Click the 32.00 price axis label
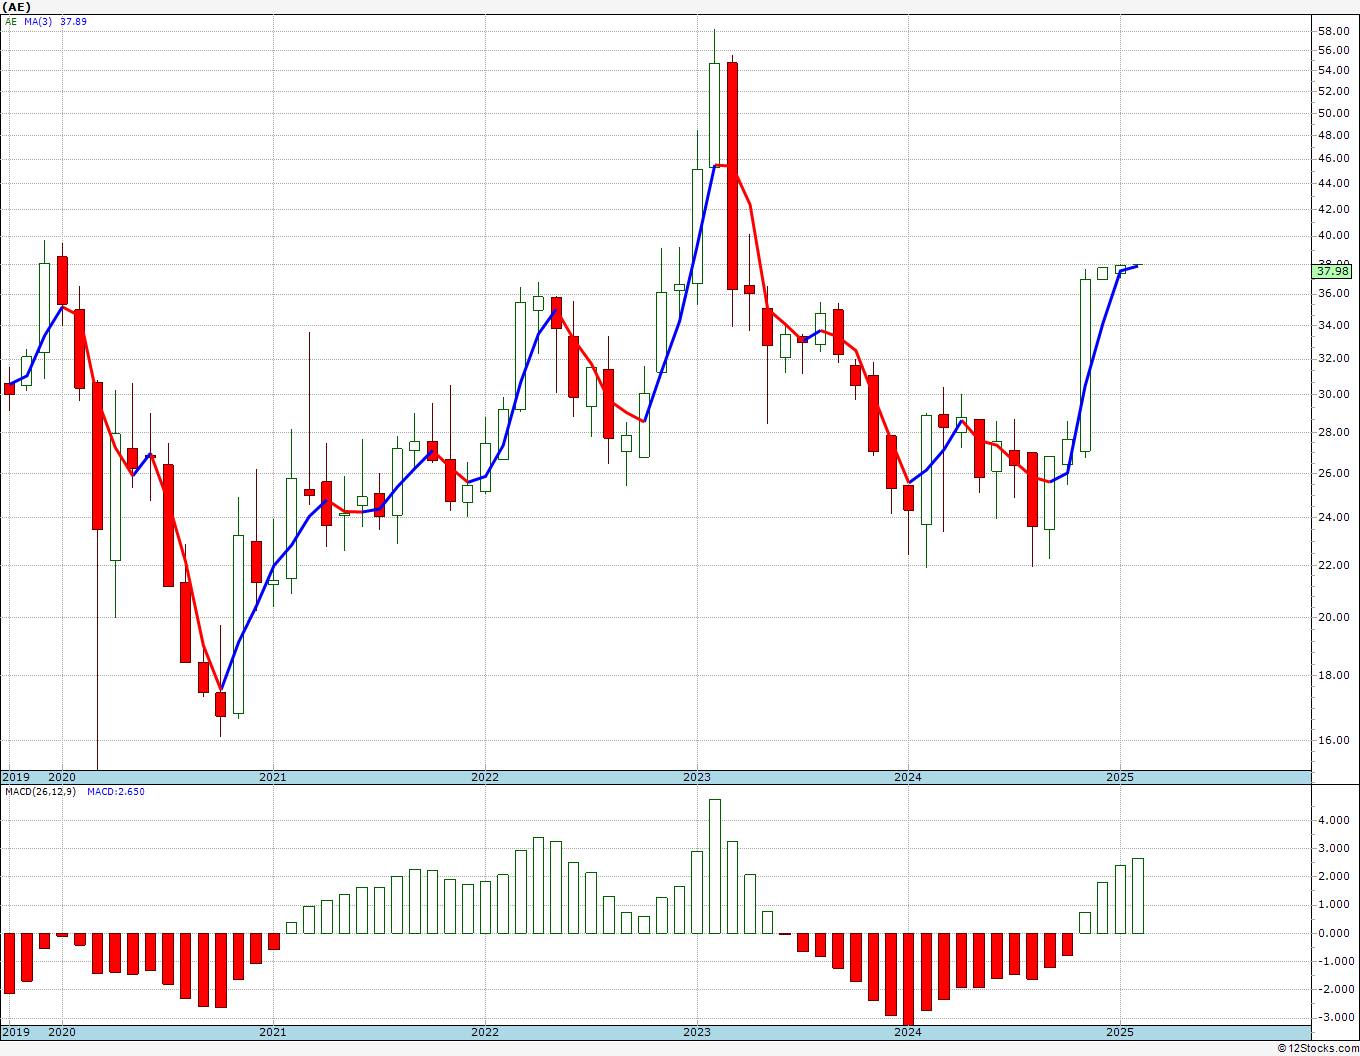The width and height of the screenshot is (1360, 1056). (1333, 358)
